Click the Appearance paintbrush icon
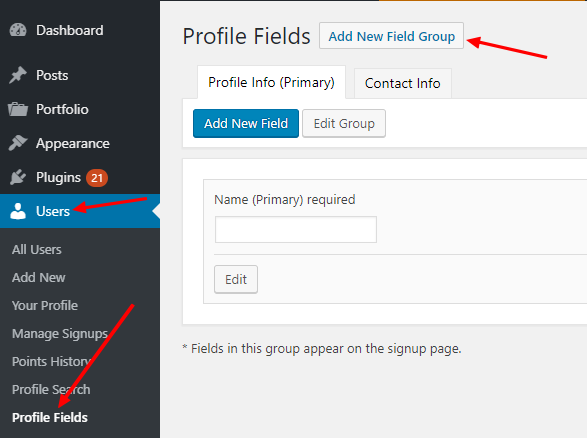This screenshot has height=438, width=587. pos(18,143)
